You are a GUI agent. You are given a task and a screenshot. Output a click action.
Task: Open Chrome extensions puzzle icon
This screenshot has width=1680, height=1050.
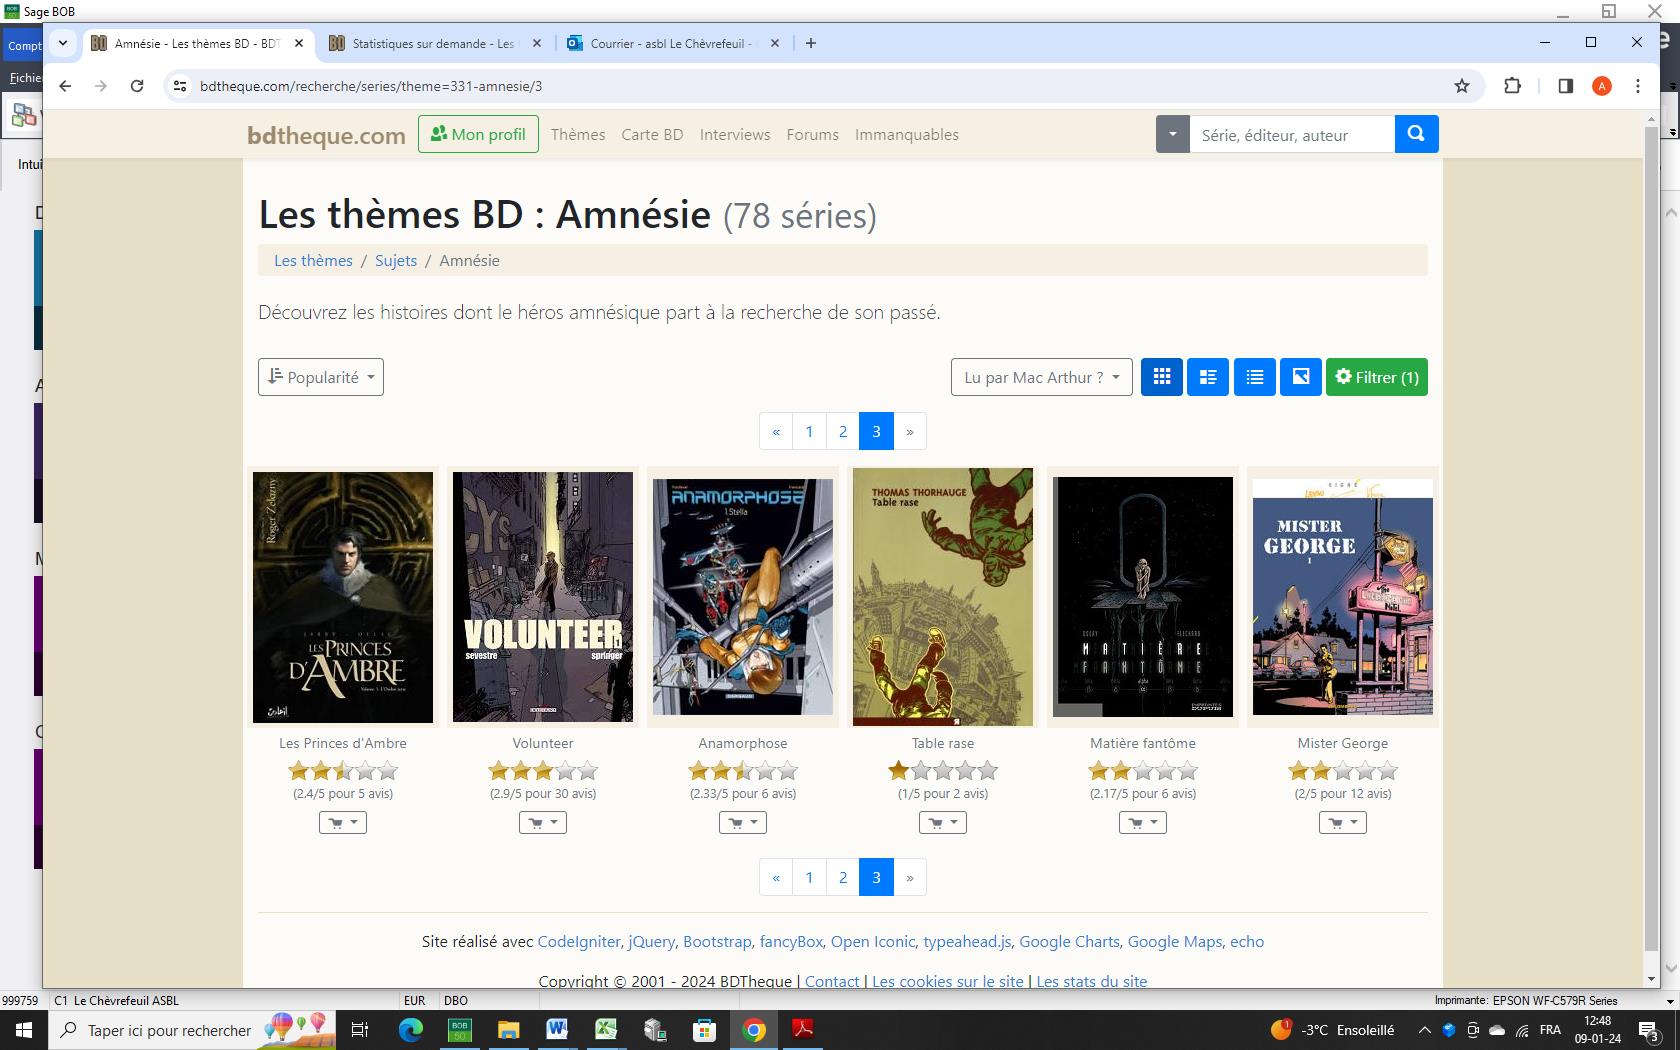(1512, 86)
